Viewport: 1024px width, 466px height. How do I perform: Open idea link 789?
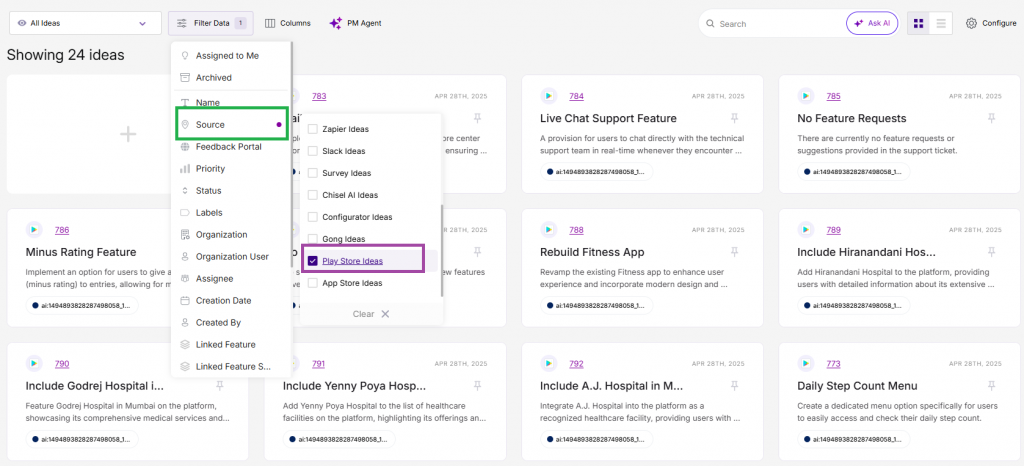click(833, 230)
